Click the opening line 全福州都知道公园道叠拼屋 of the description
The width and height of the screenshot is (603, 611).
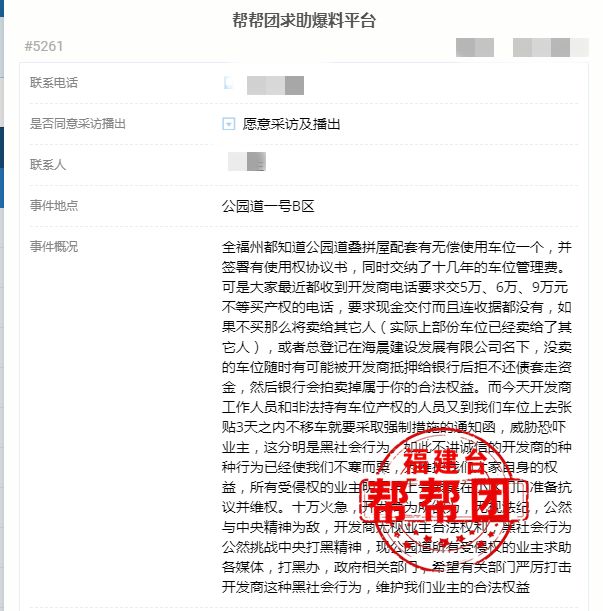pyautogui.click(x=396, y=247)
